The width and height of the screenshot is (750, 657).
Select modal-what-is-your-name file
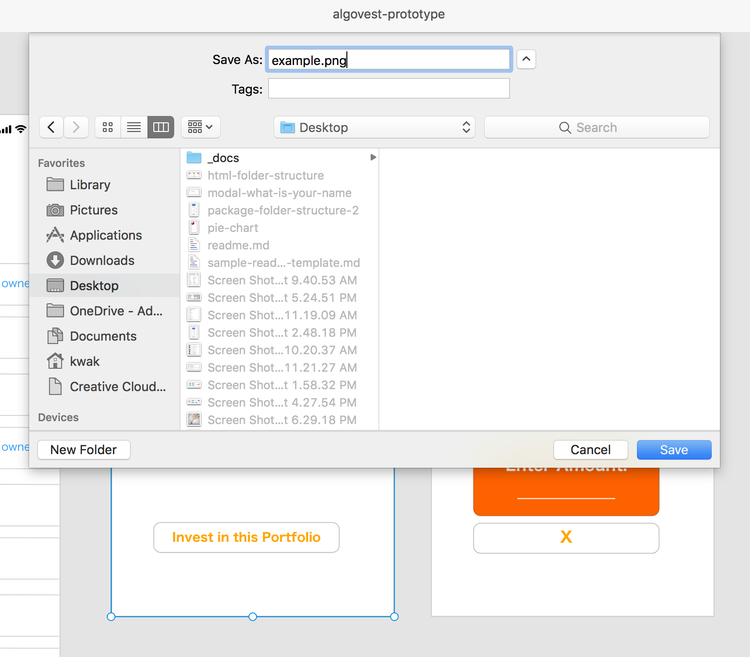pos(279,193)
